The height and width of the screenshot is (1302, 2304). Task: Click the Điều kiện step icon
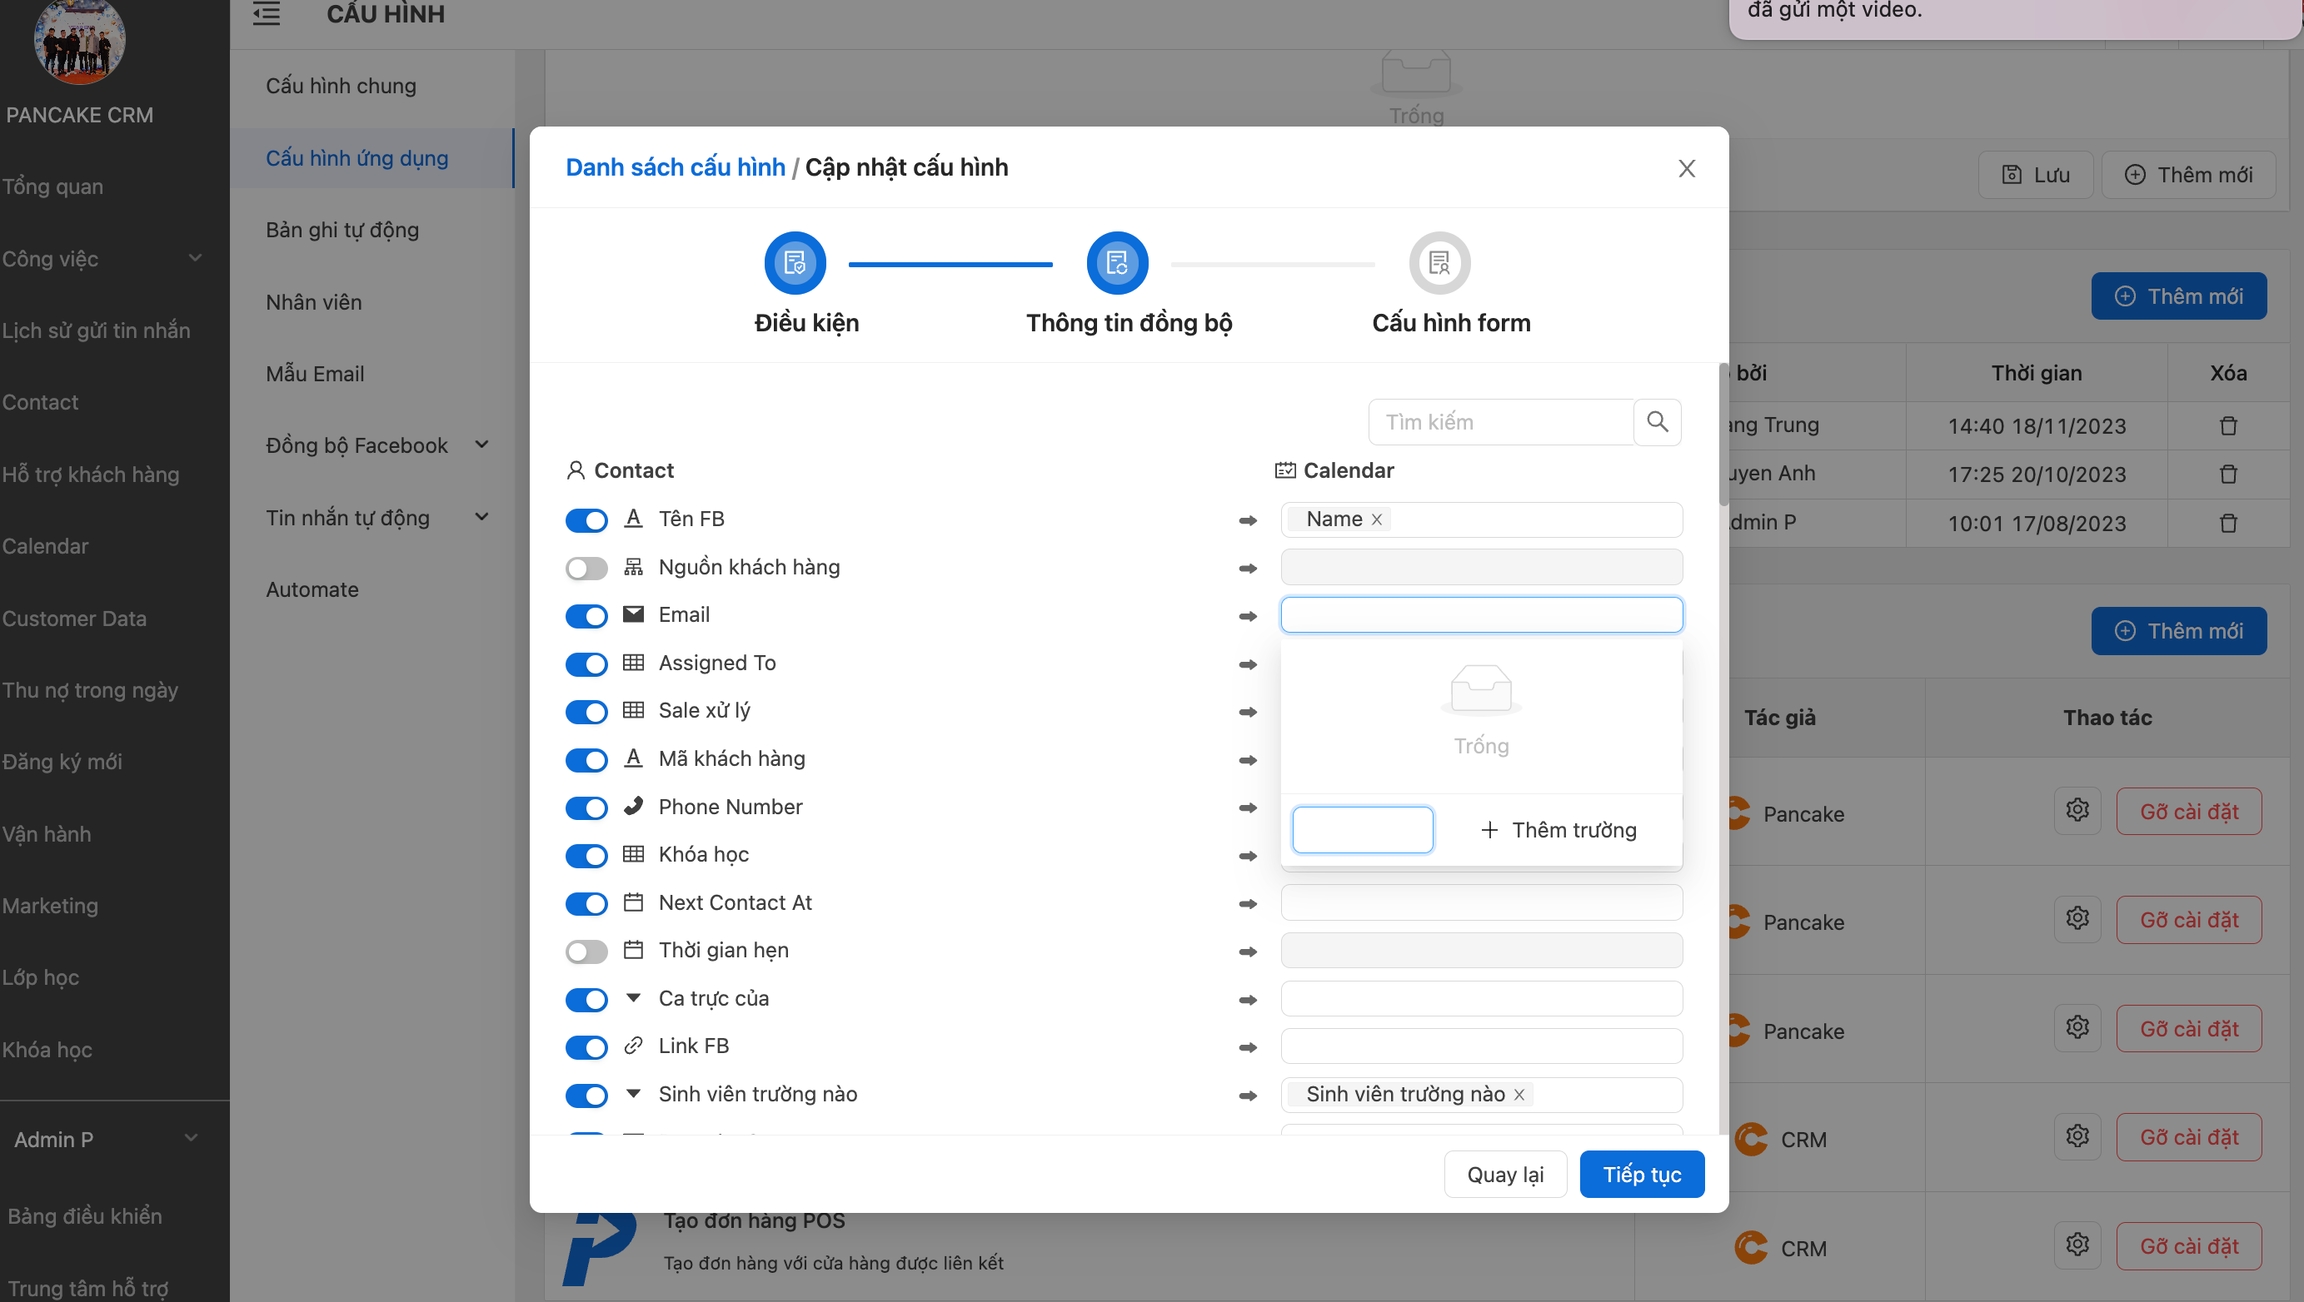pyautogui.click(x=795, y=263)
